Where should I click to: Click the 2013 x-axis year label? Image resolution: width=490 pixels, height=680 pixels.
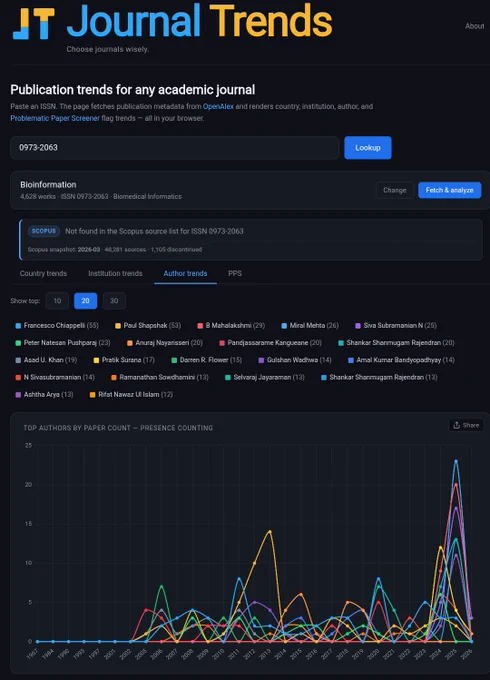coord(265,654)
